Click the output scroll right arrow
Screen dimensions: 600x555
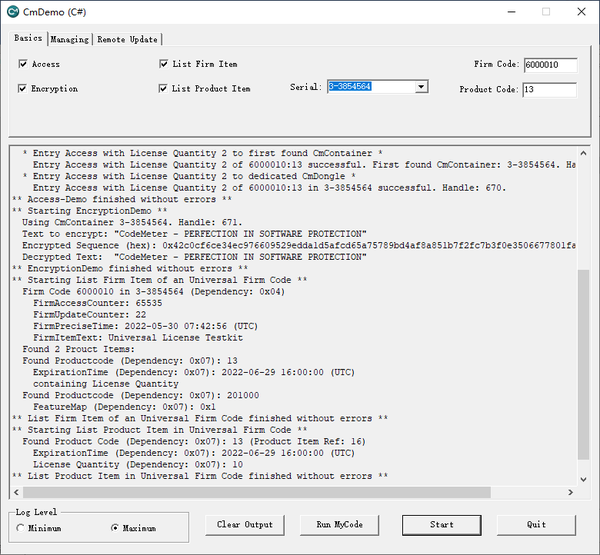[571, 492]
